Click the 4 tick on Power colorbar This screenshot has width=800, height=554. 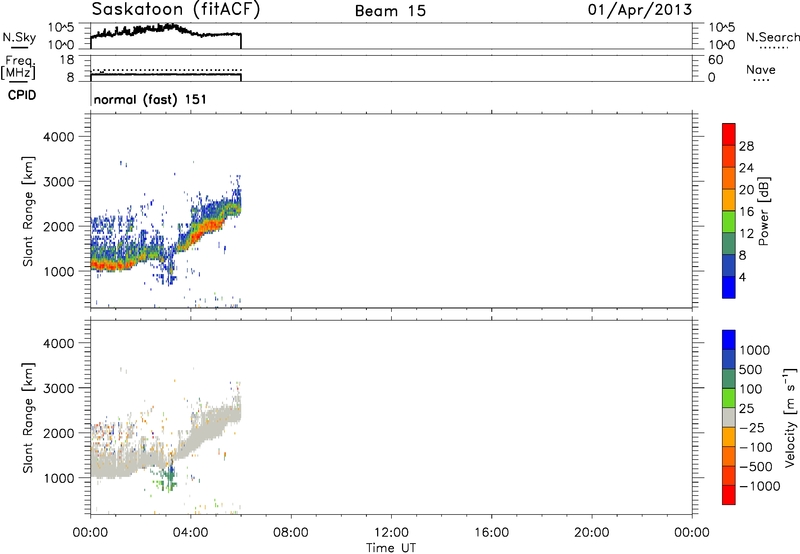click(x=742, y=277)
